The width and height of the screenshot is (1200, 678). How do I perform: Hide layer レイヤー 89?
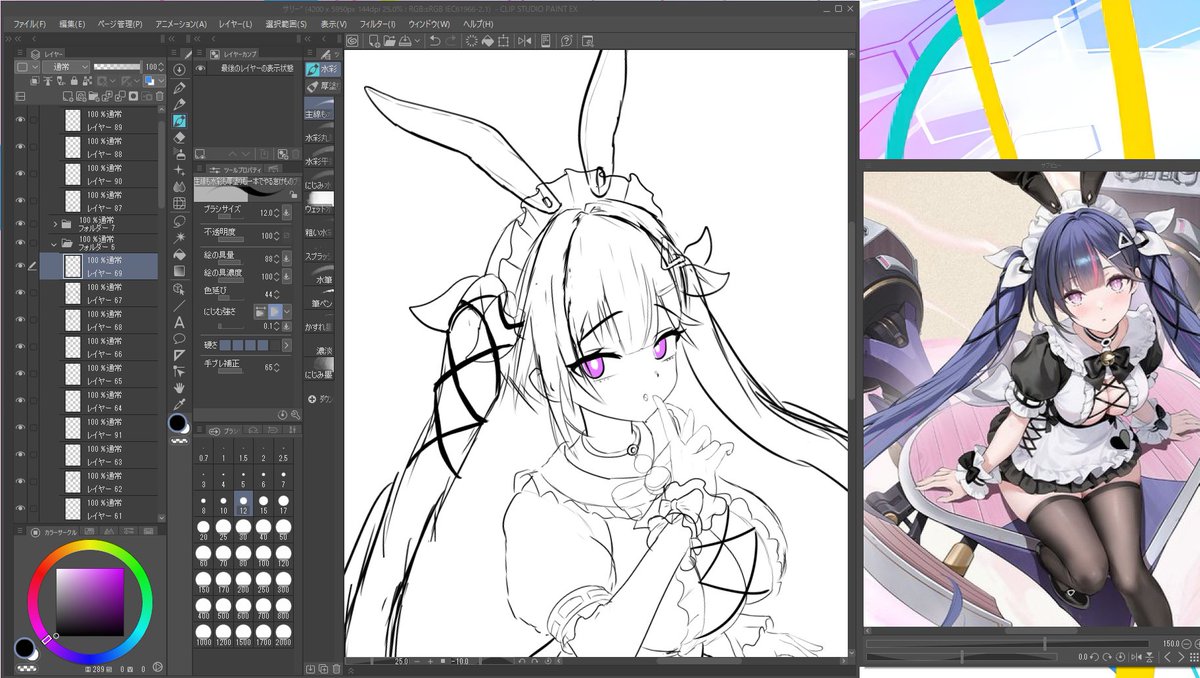pos(20,121)
